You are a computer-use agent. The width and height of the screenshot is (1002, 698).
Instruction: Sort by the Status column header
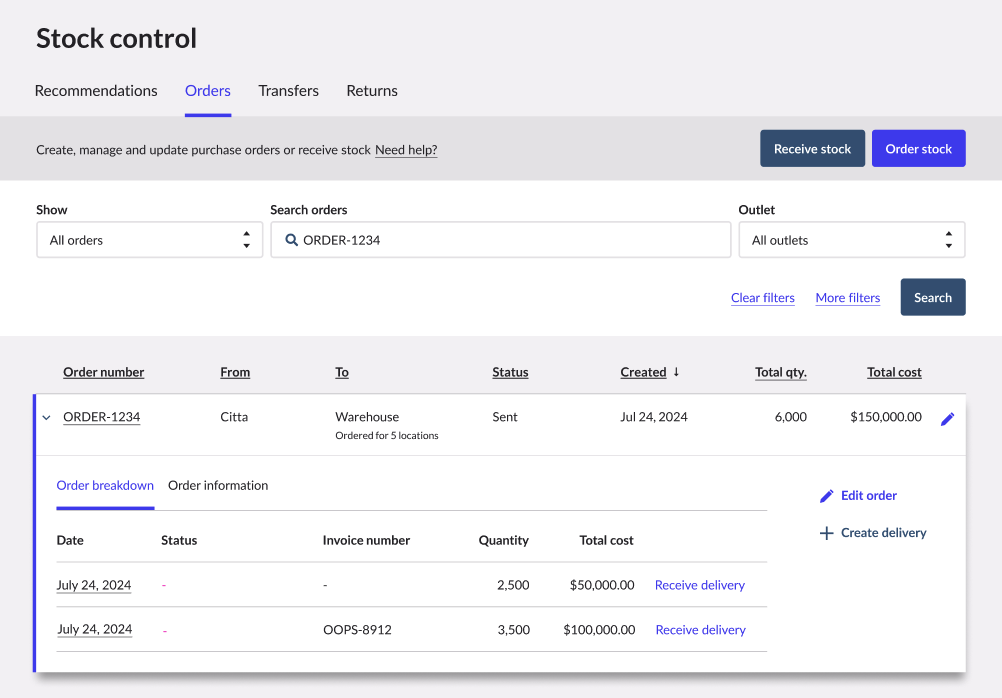click(x=510, y=372)
